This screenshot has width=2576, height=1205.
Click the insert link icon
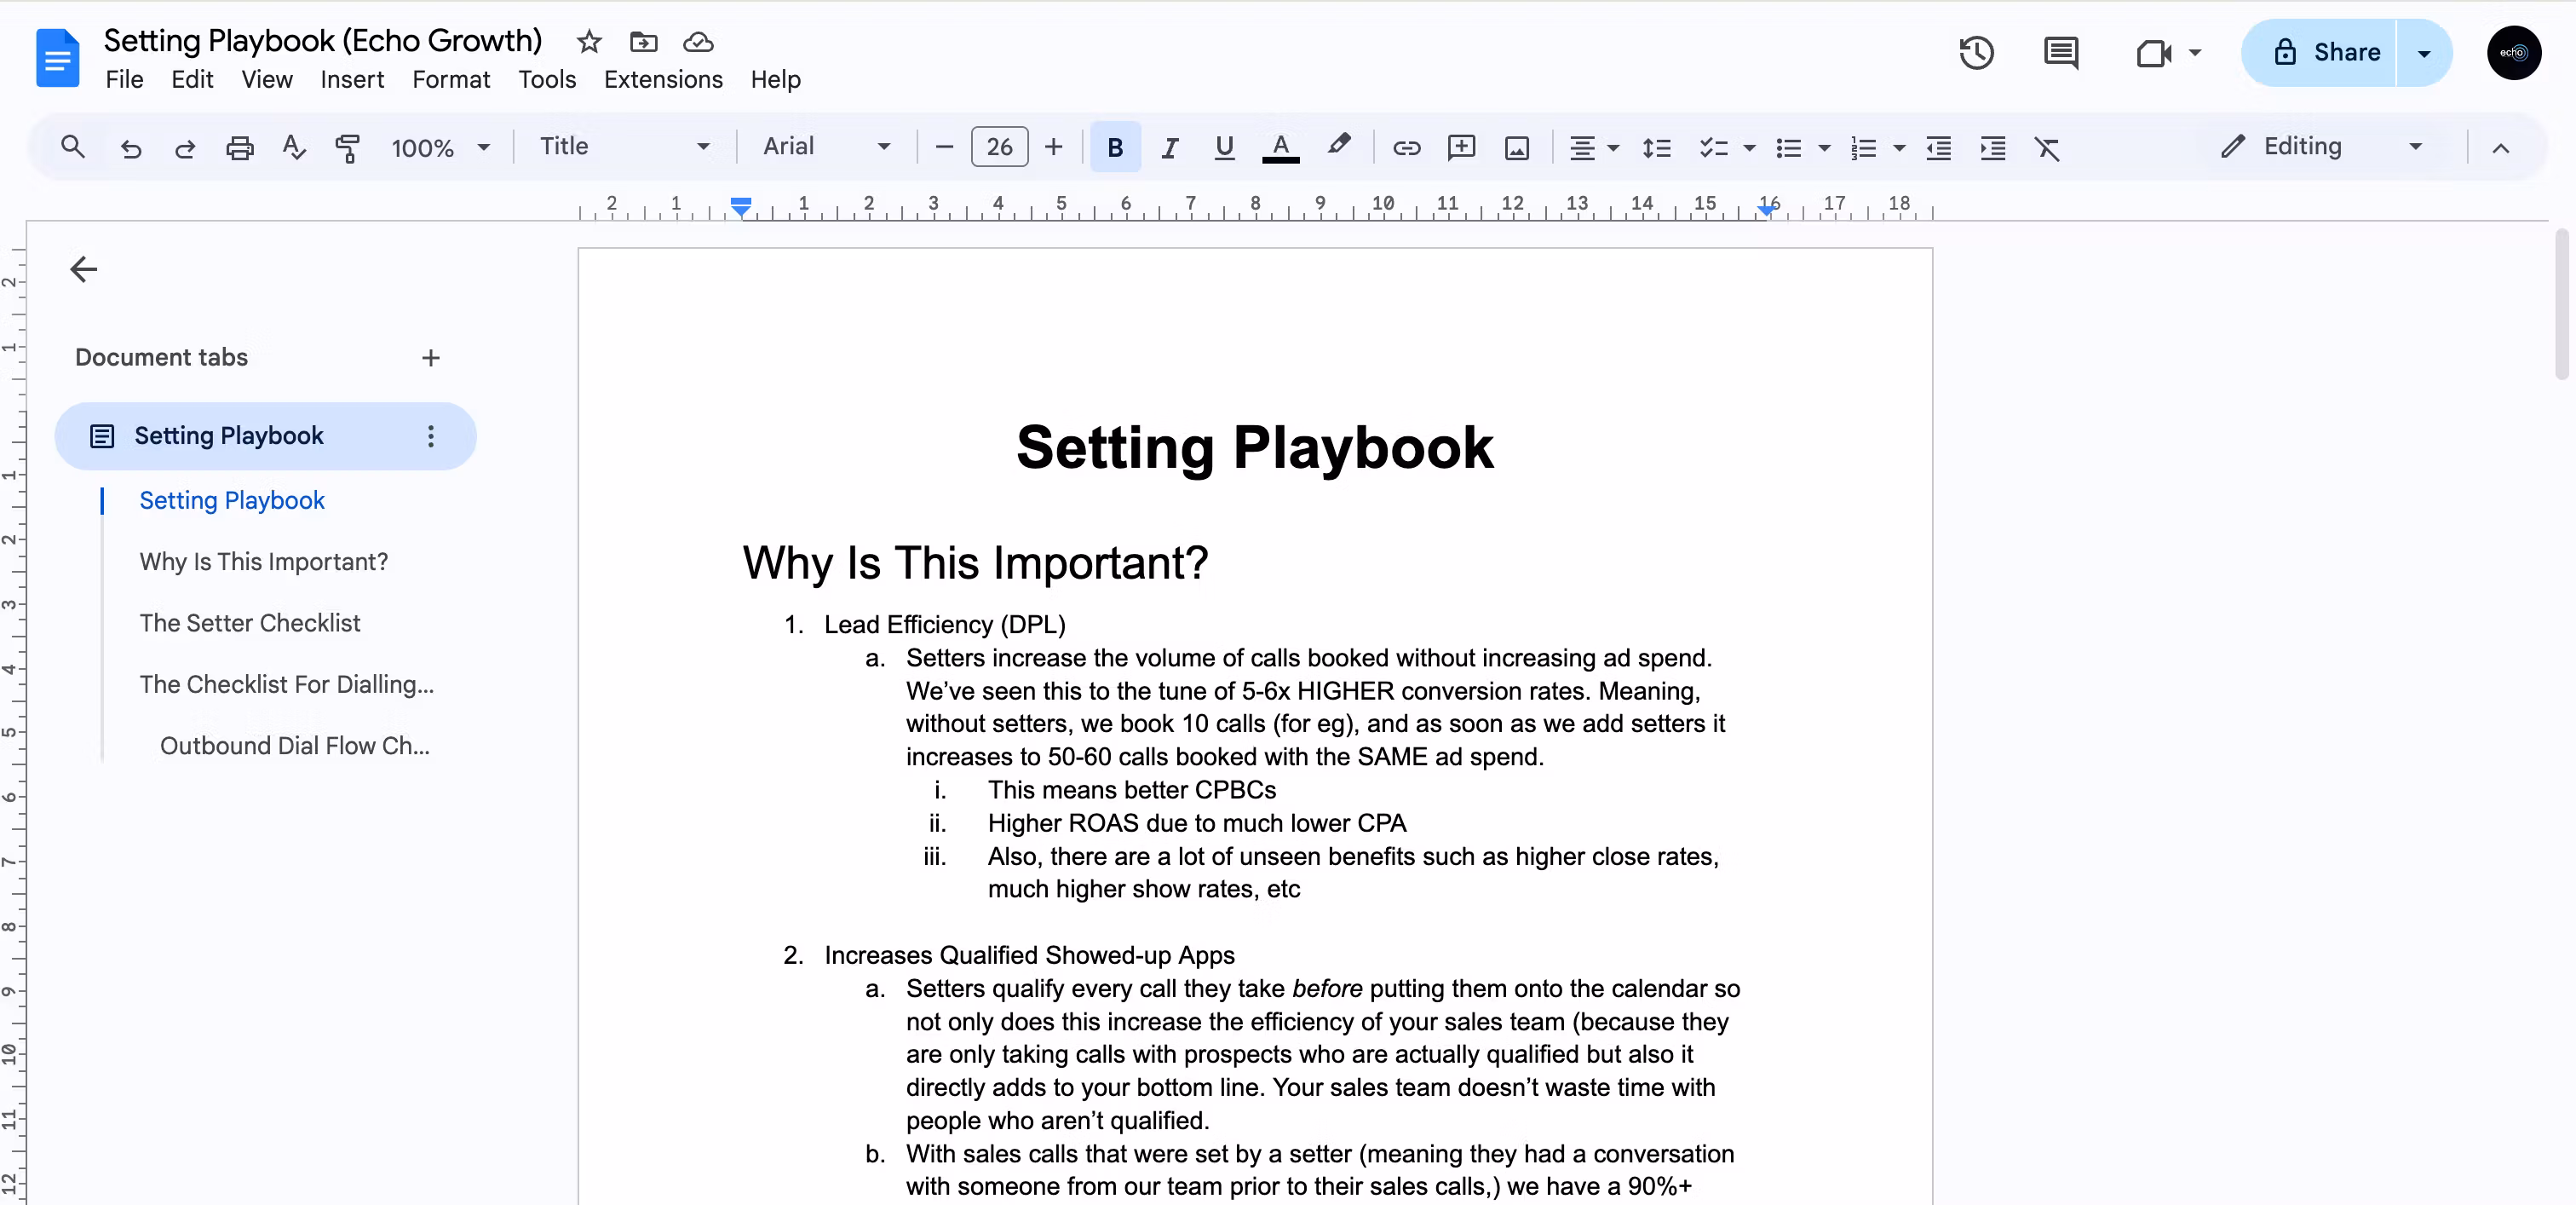click(1406, 148)
